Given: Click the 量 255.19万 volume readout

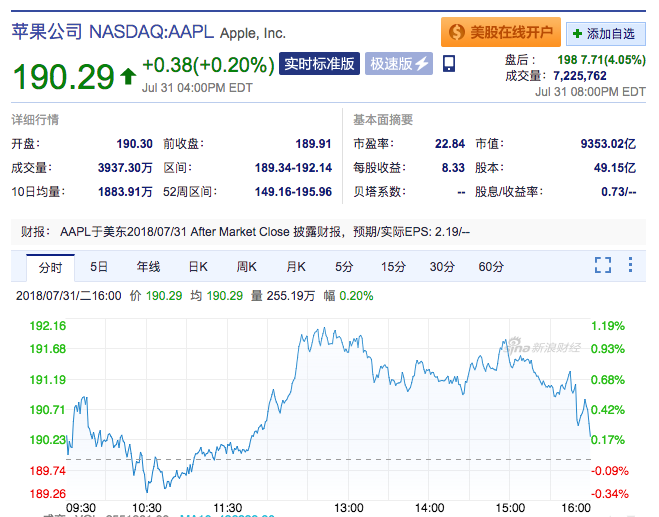Looking at the screenshot, I should (x=283, y=295).
